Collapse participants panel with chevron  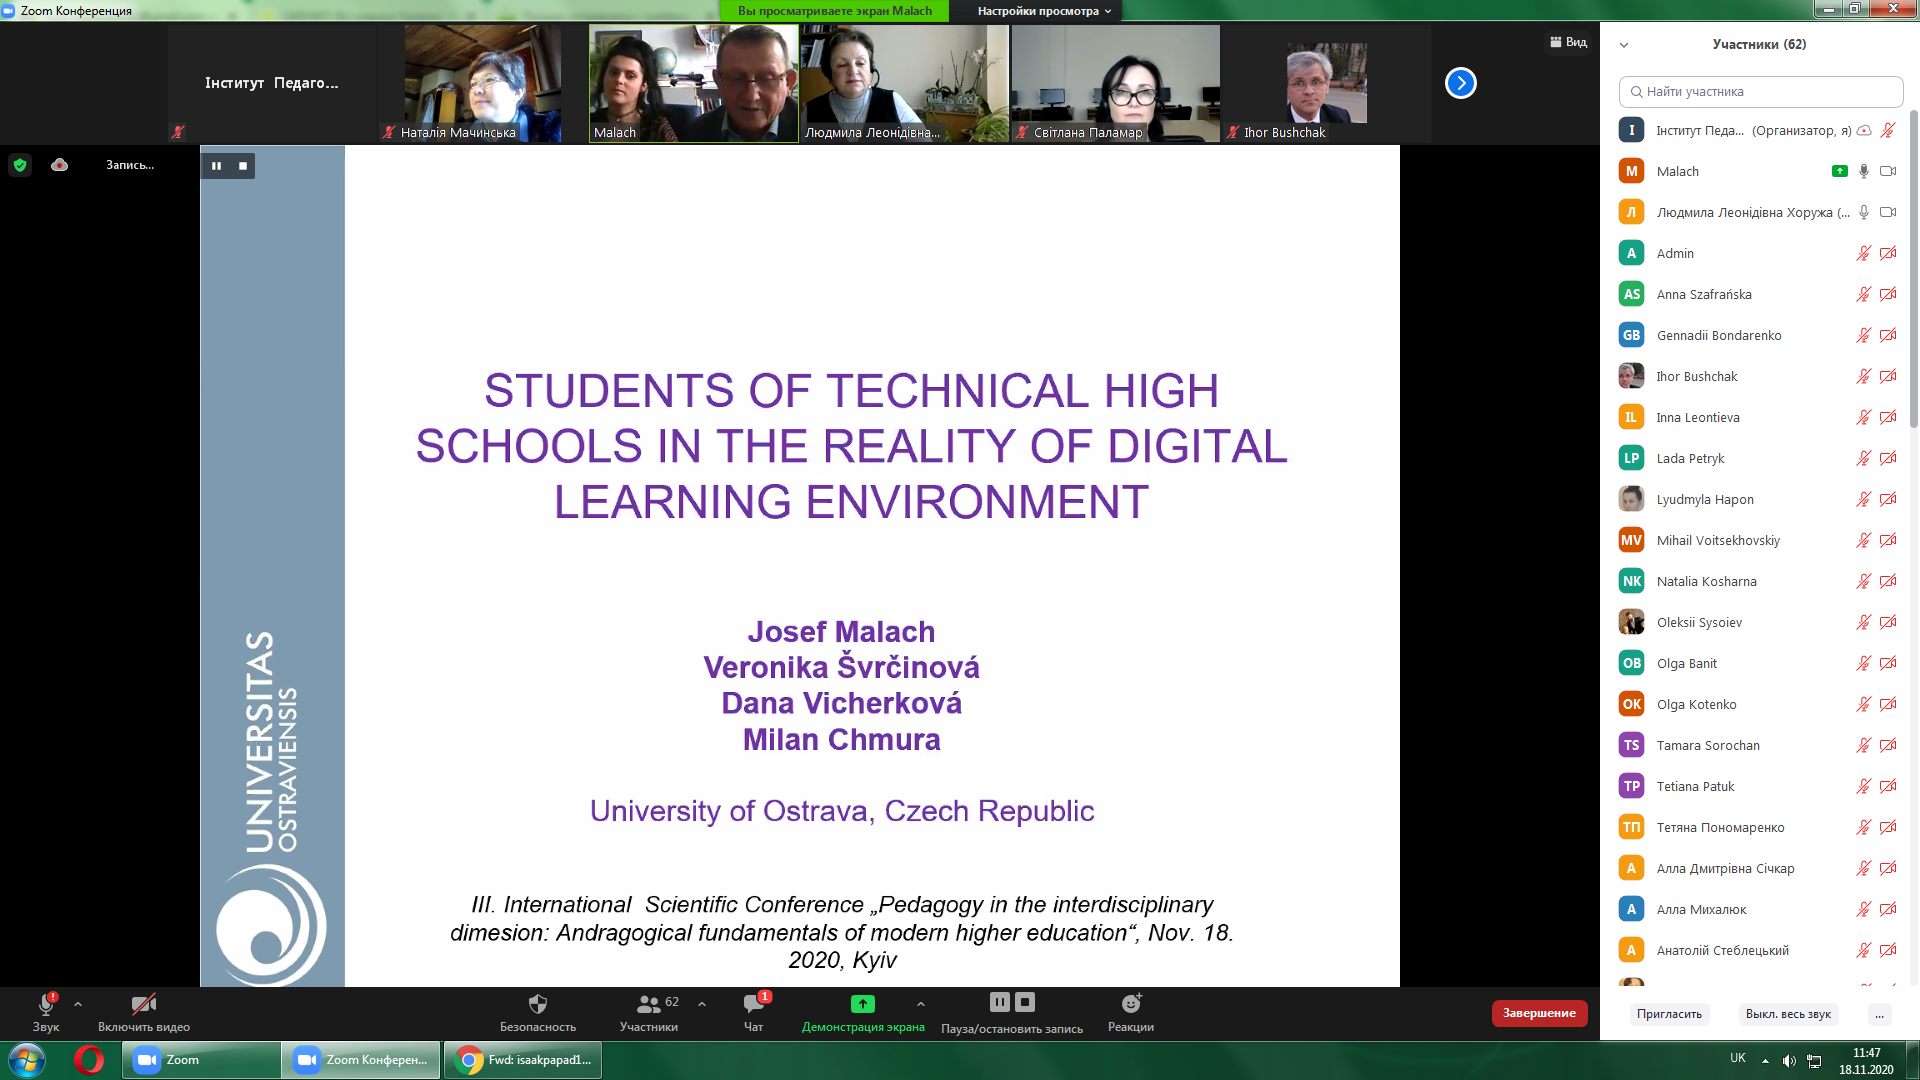[x=1624, y=45]
